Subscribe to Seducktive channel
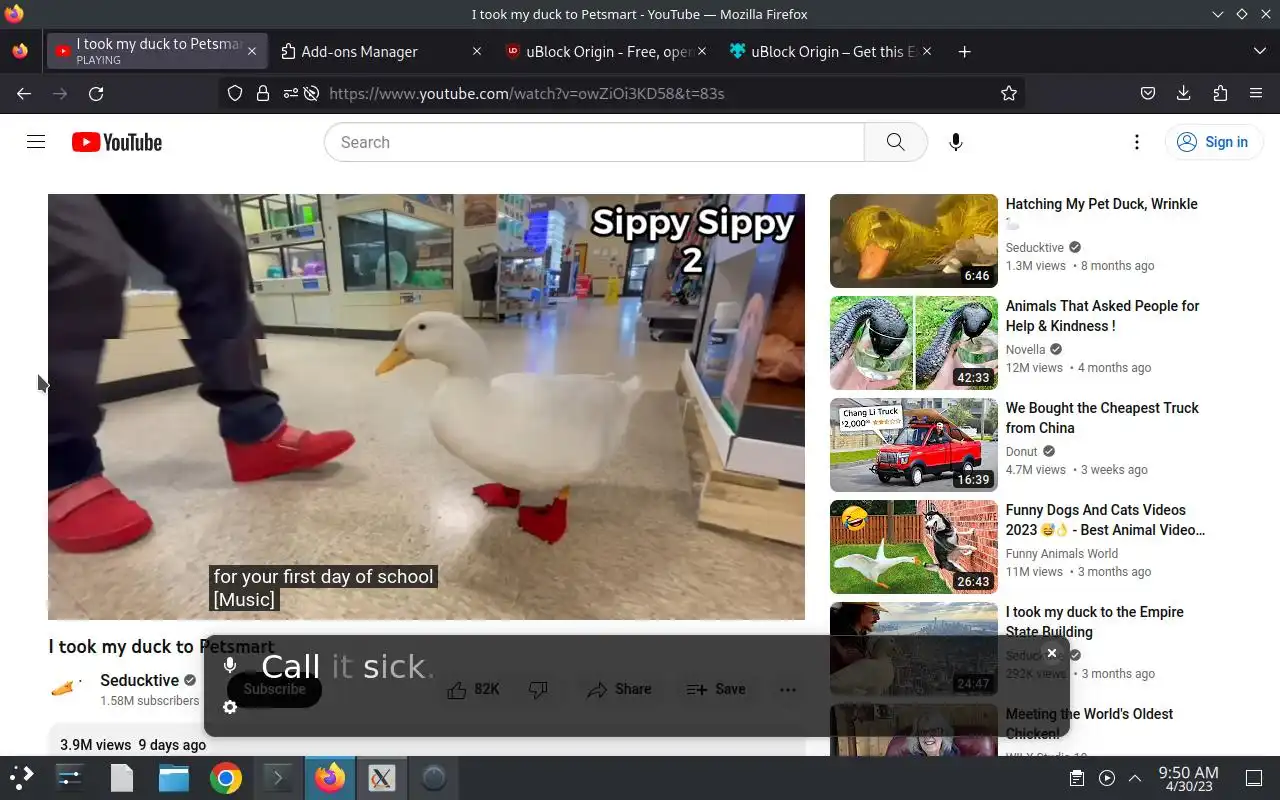Image resolution: width=1280 pixels, height=800 pixels. (x=274, y=689)
